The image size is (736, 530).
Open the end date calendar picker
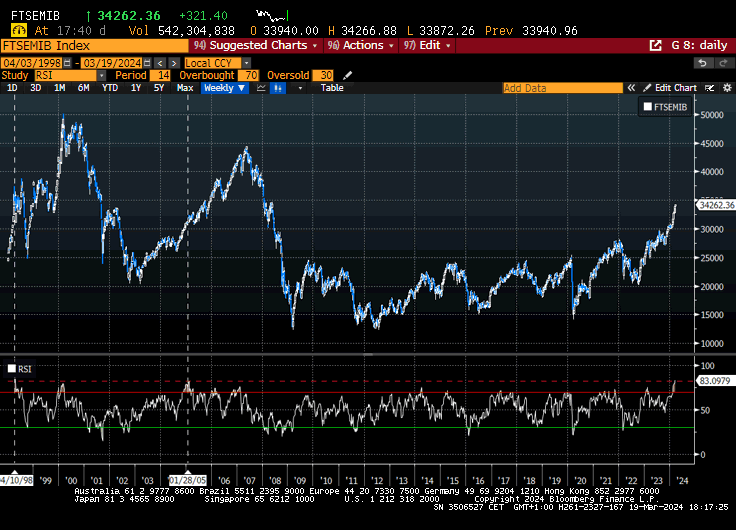pyautogui.click(x=147, y=63)
